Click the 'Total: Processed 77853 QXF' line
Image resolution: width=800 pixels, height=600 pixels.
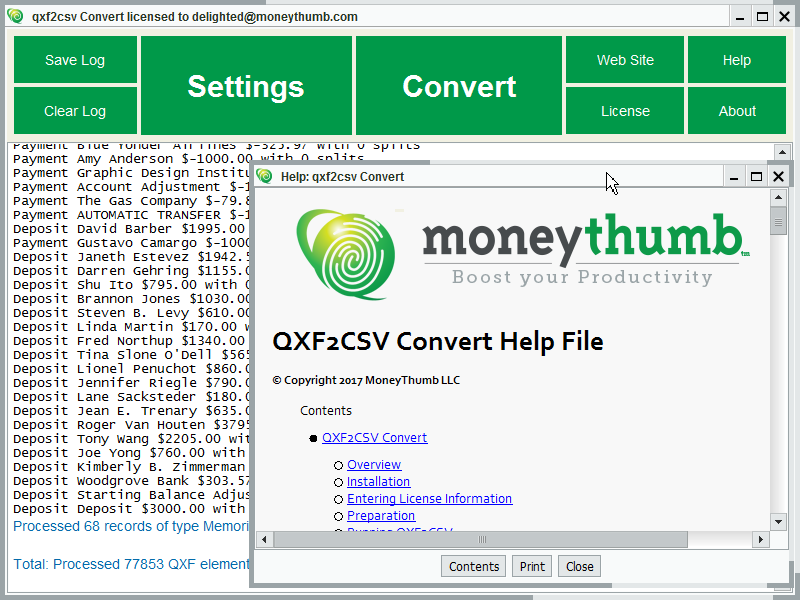[x=132, y=564]
